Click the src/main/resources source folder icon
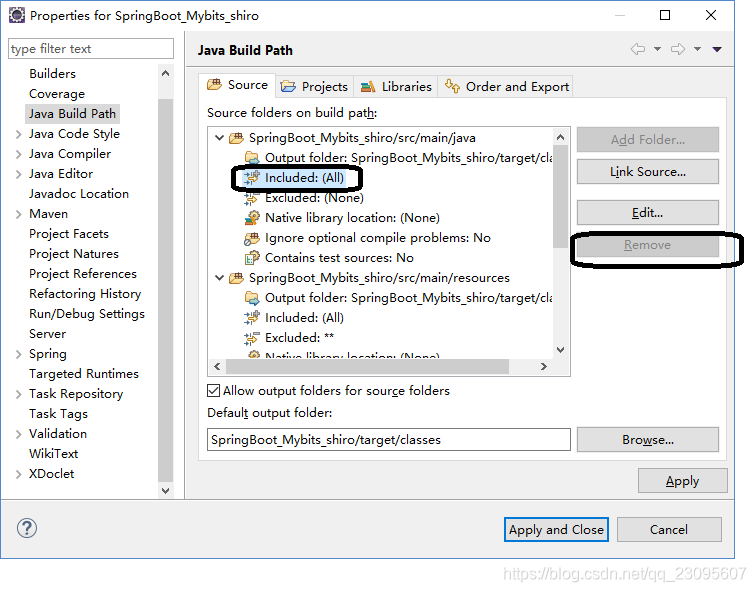Screen dimensions: 756x592 [x=236, y=278]
